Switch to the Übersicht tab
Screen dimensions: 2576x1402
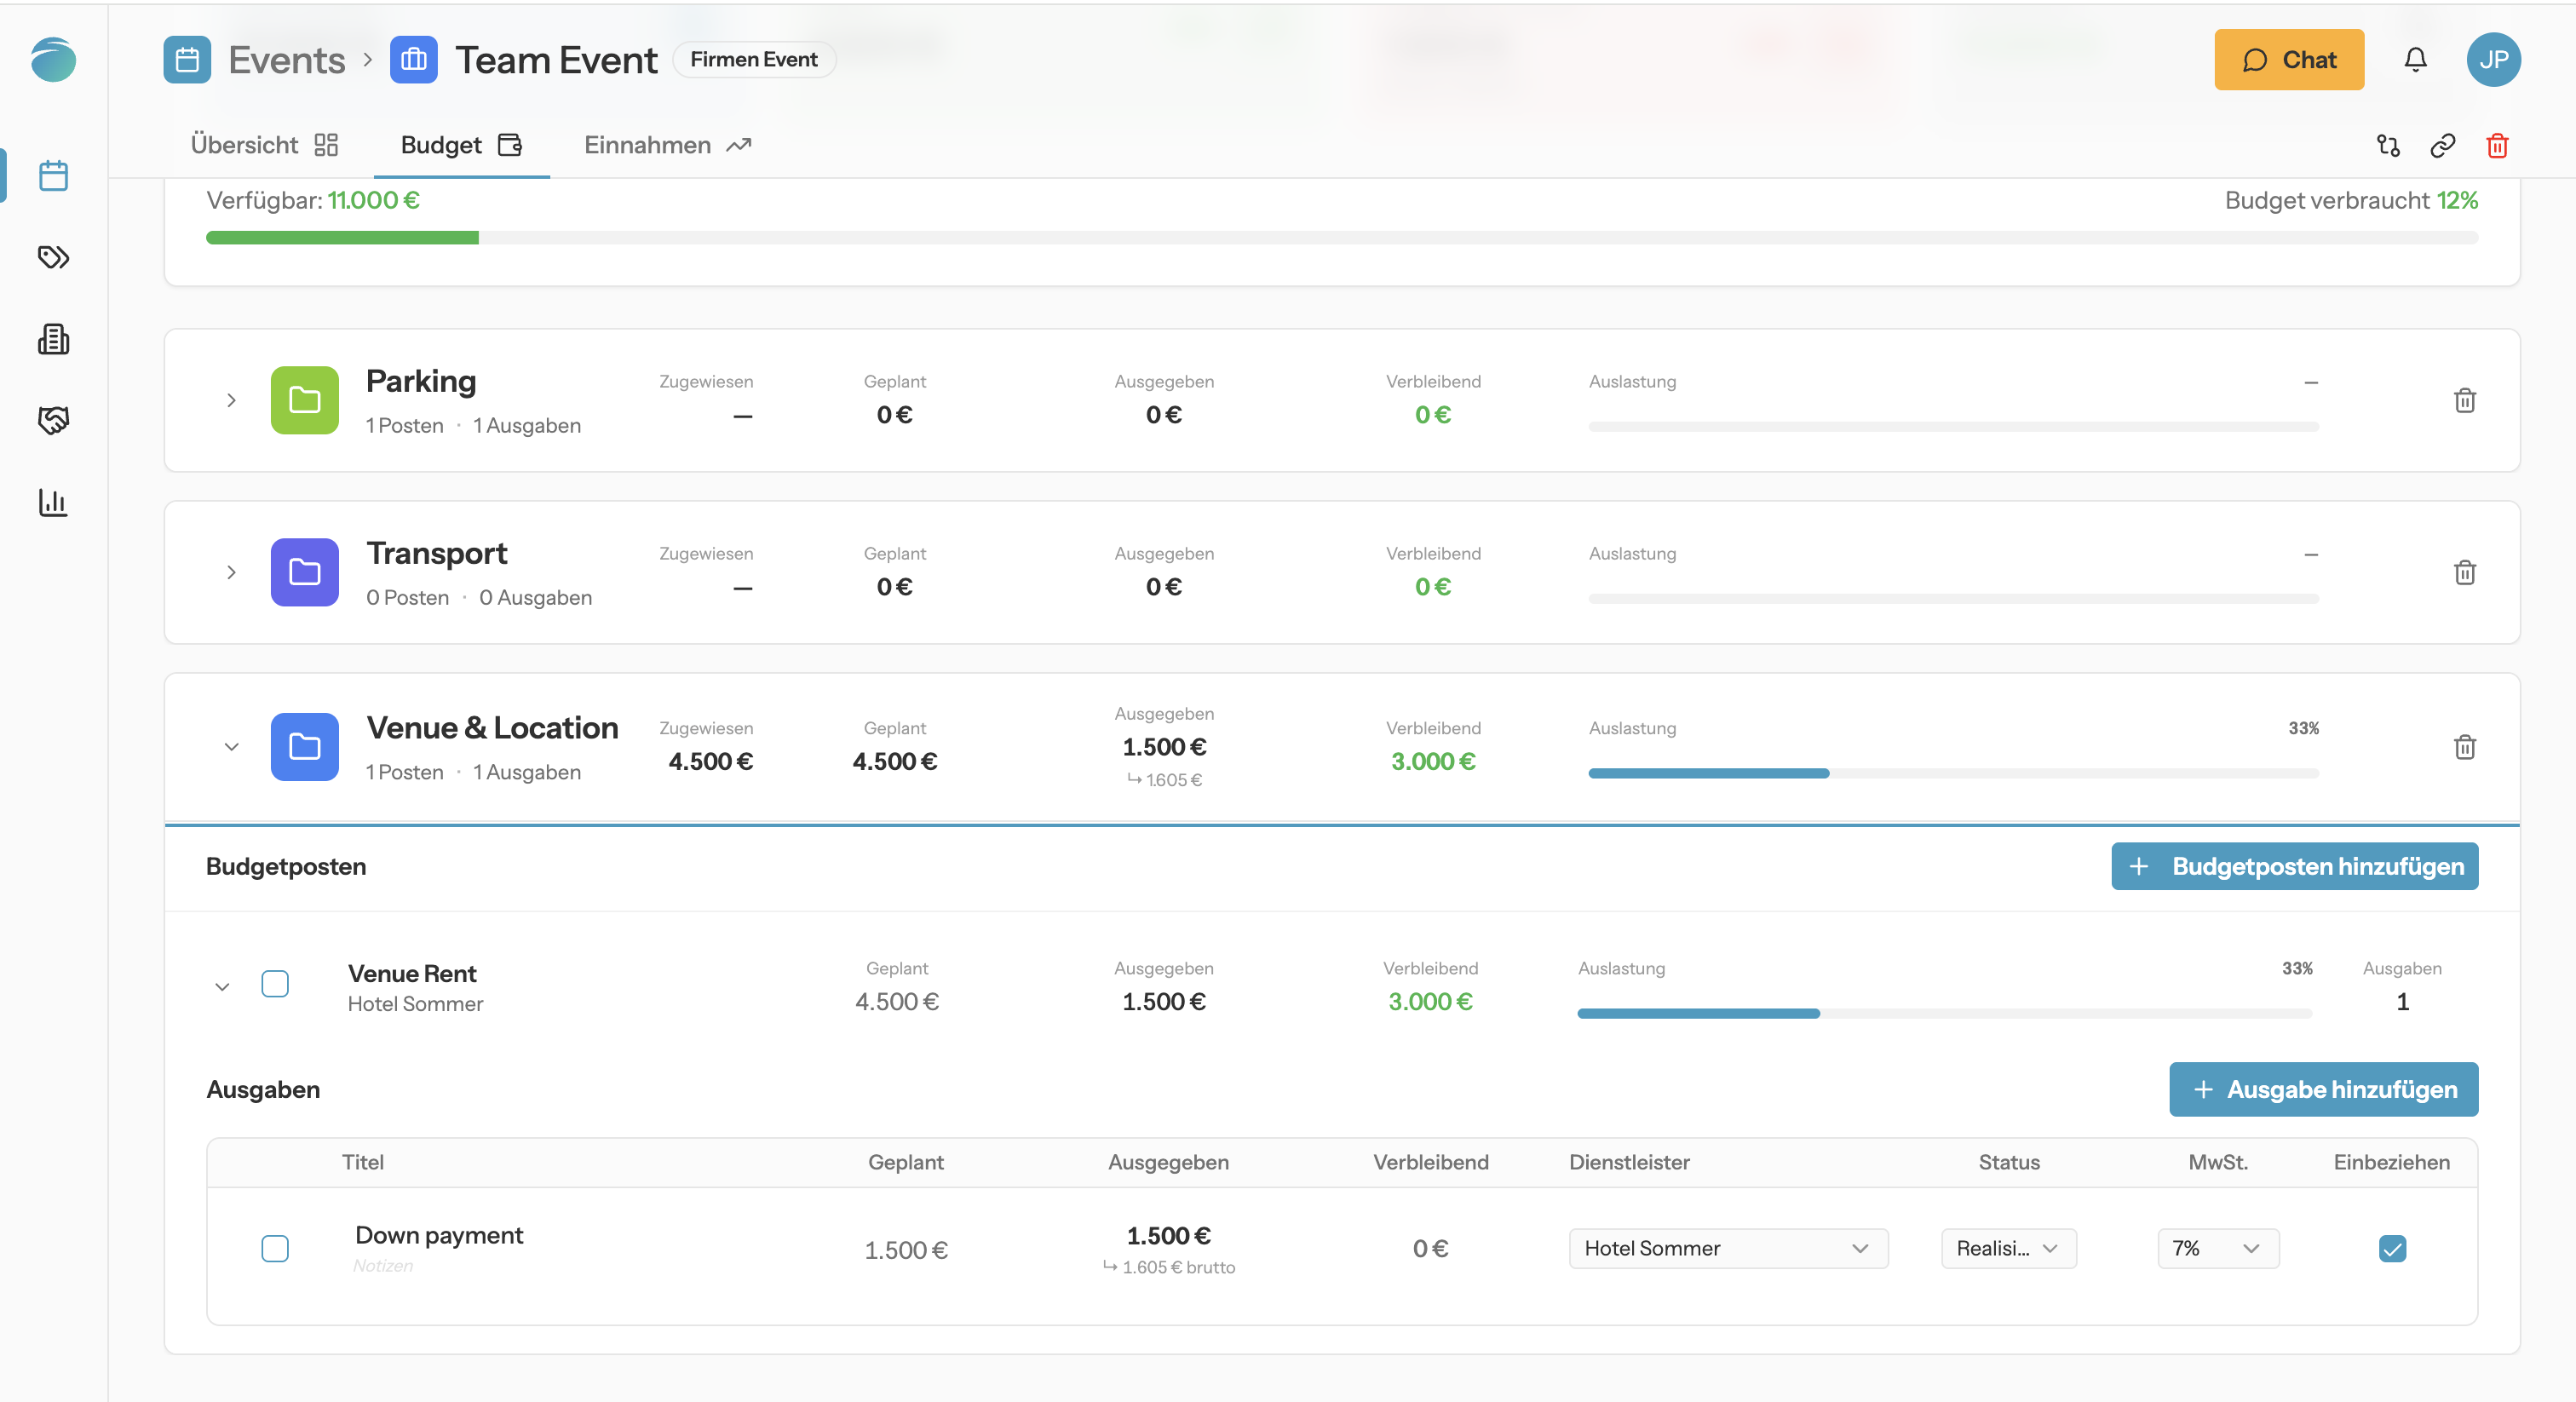tap(265, 145)
